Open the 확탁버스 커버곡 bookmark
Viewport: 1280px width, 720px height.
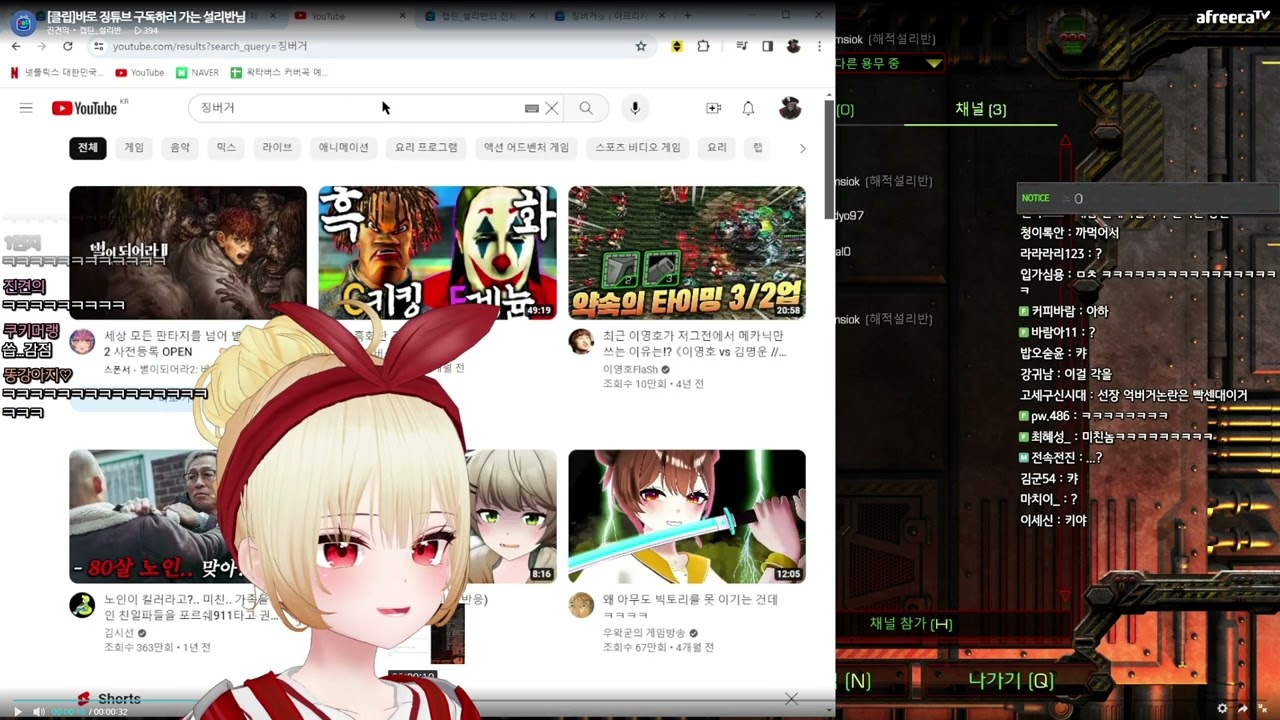279,73
